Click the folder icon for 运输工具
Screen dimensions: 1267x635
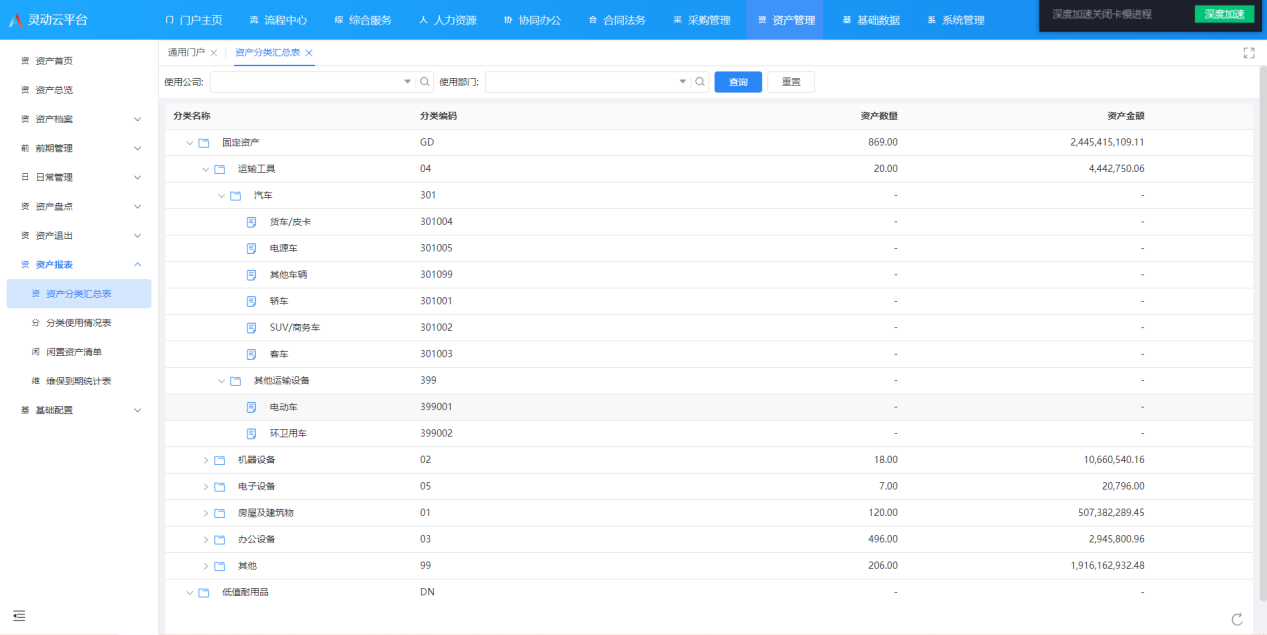tap(220, 169)
